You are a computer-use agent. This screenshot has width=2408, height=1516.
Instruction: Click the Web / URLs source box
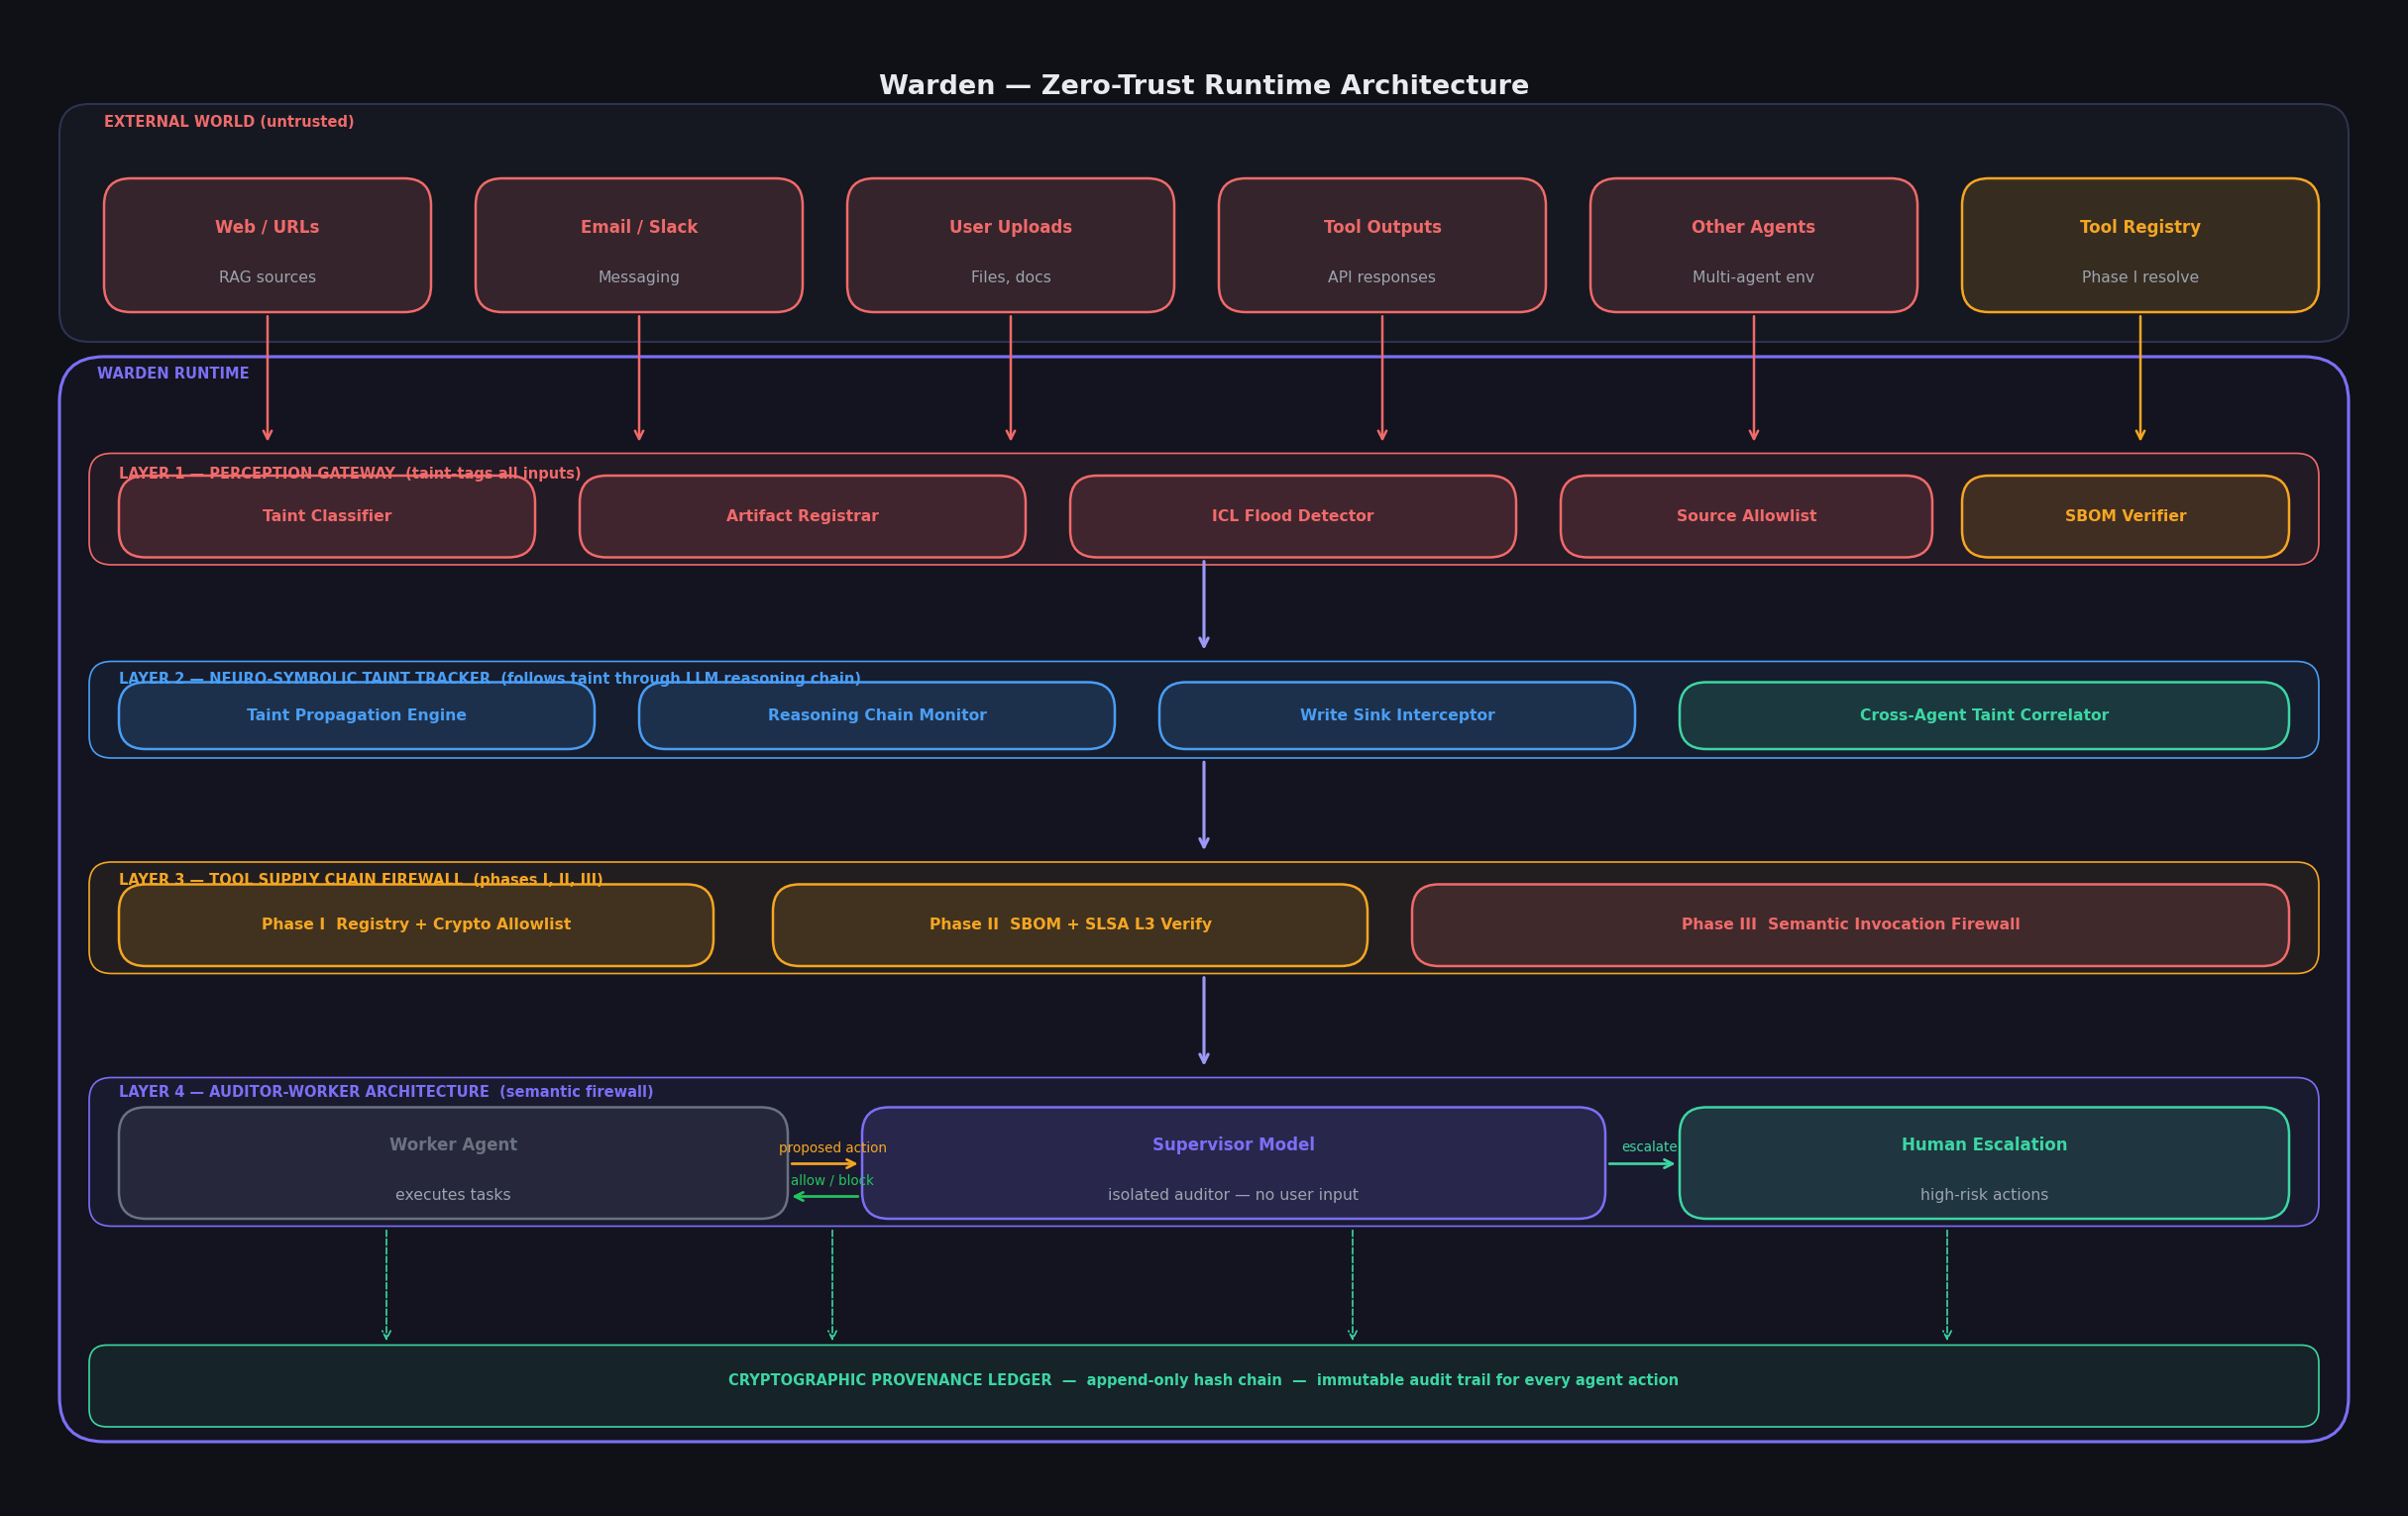point(267,245)
